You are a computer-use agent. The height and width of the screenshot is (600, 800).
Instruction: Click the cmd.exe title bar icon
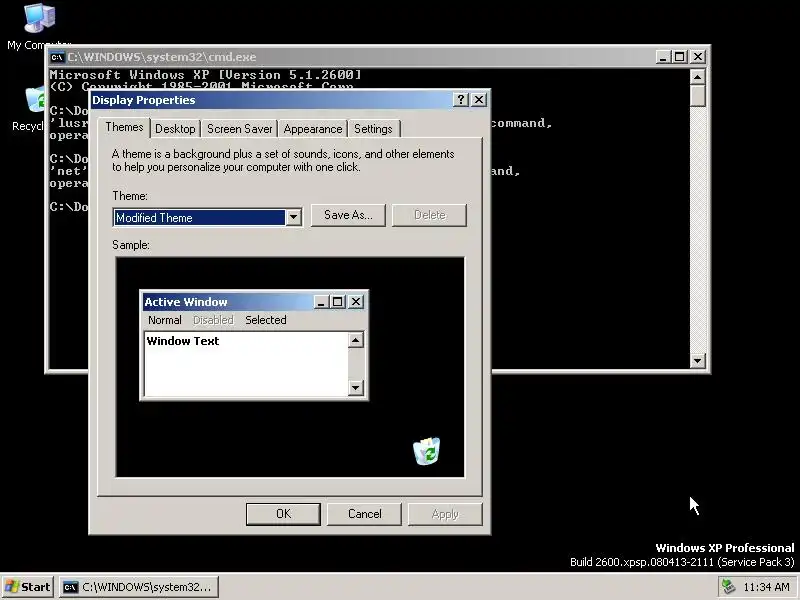tap(57, 57)
